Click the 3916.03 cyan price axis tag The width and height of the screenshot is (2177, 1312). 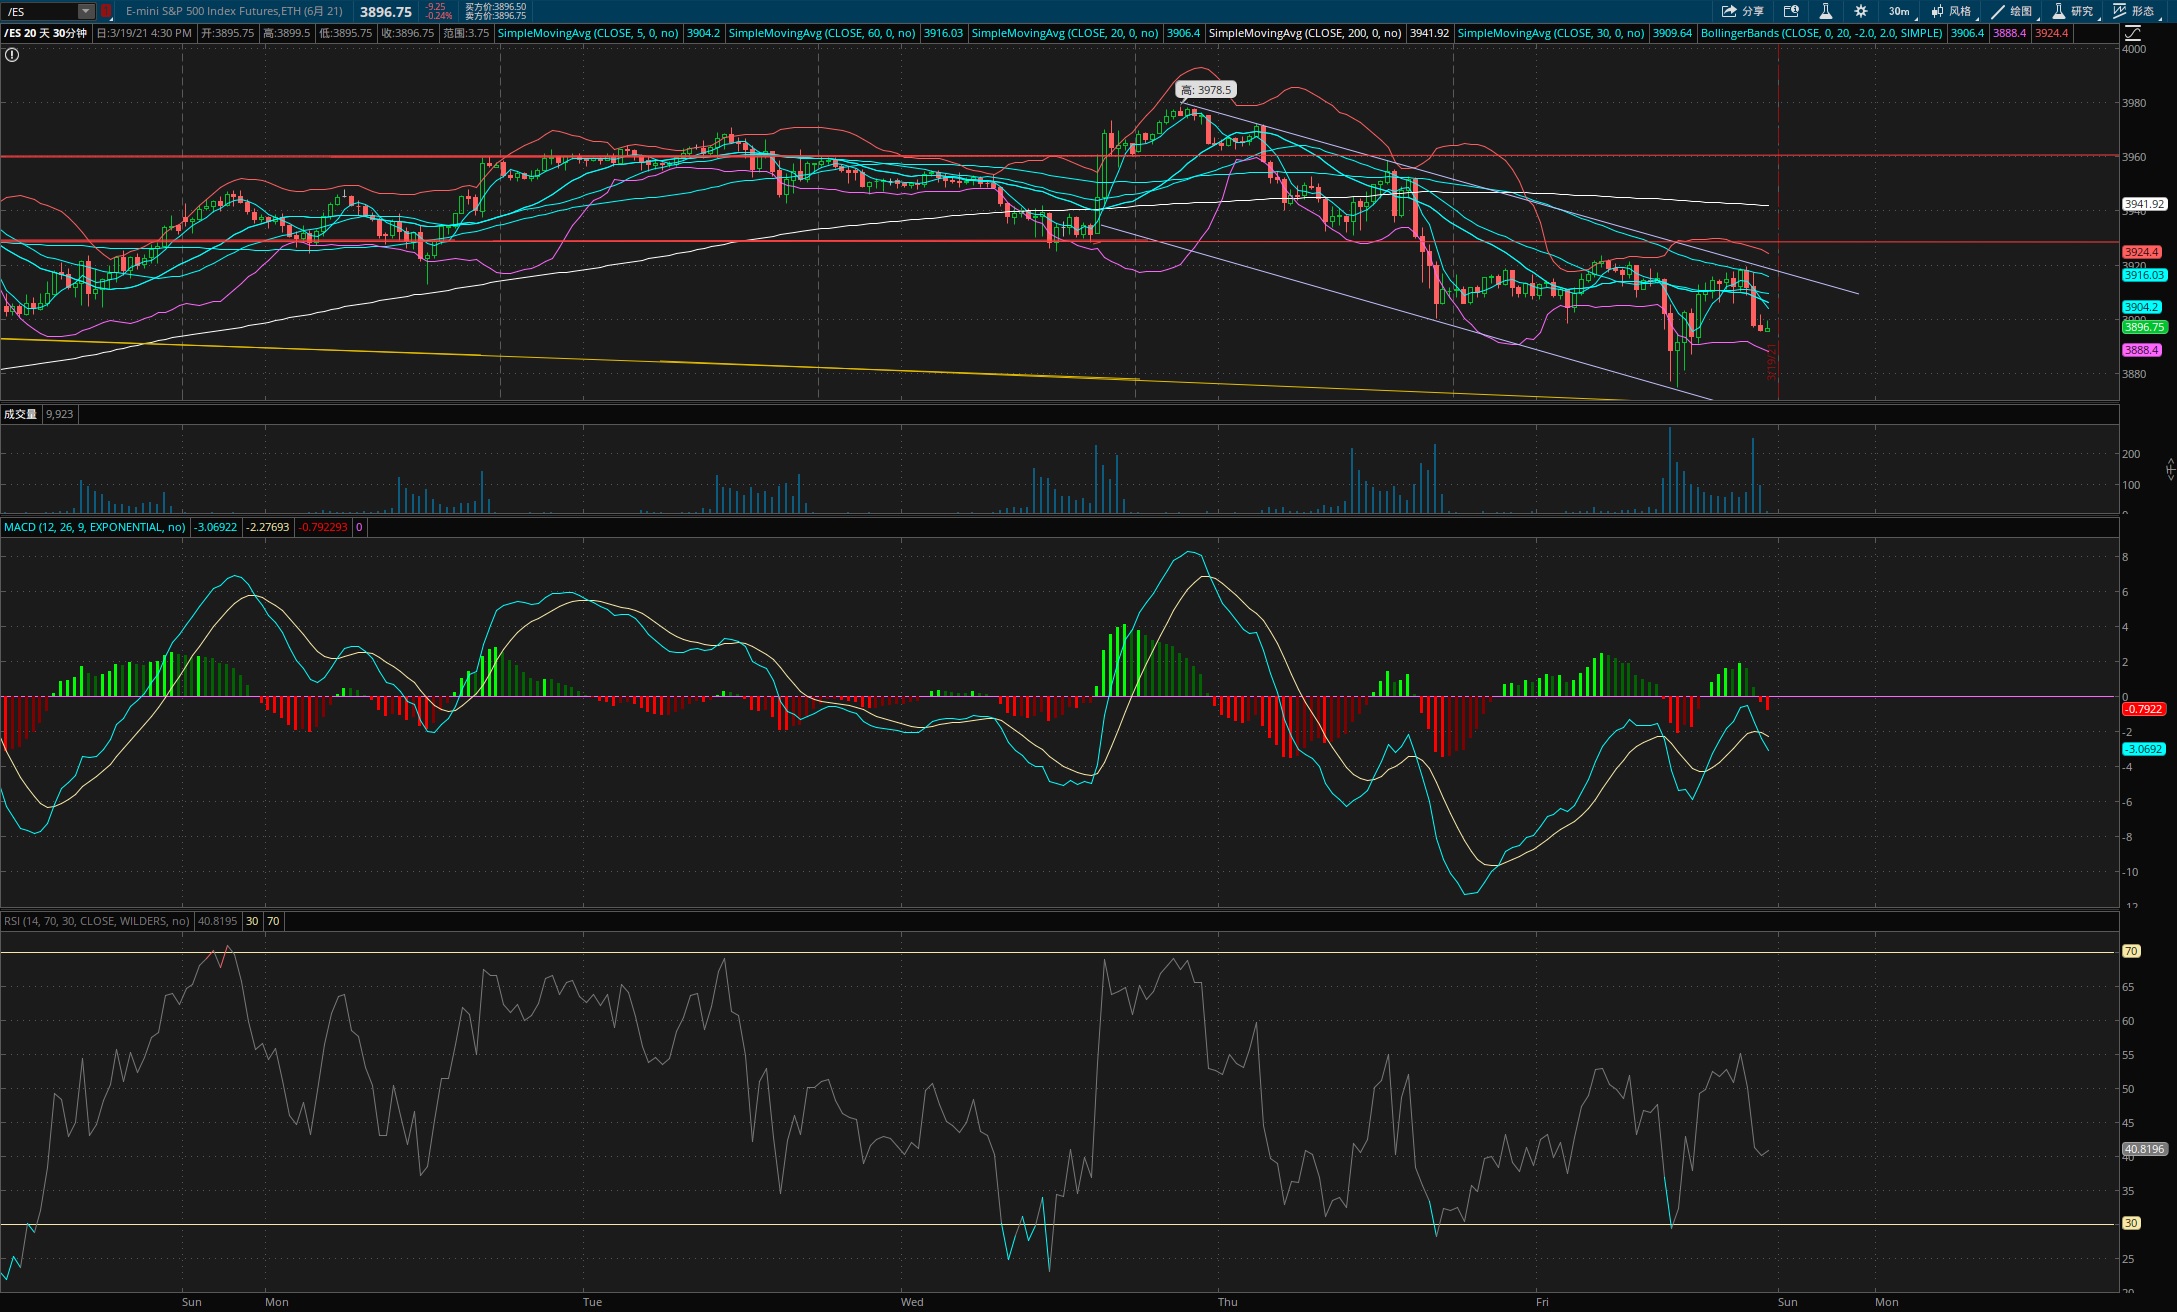pyautogui.click(x=2144, y=275)
